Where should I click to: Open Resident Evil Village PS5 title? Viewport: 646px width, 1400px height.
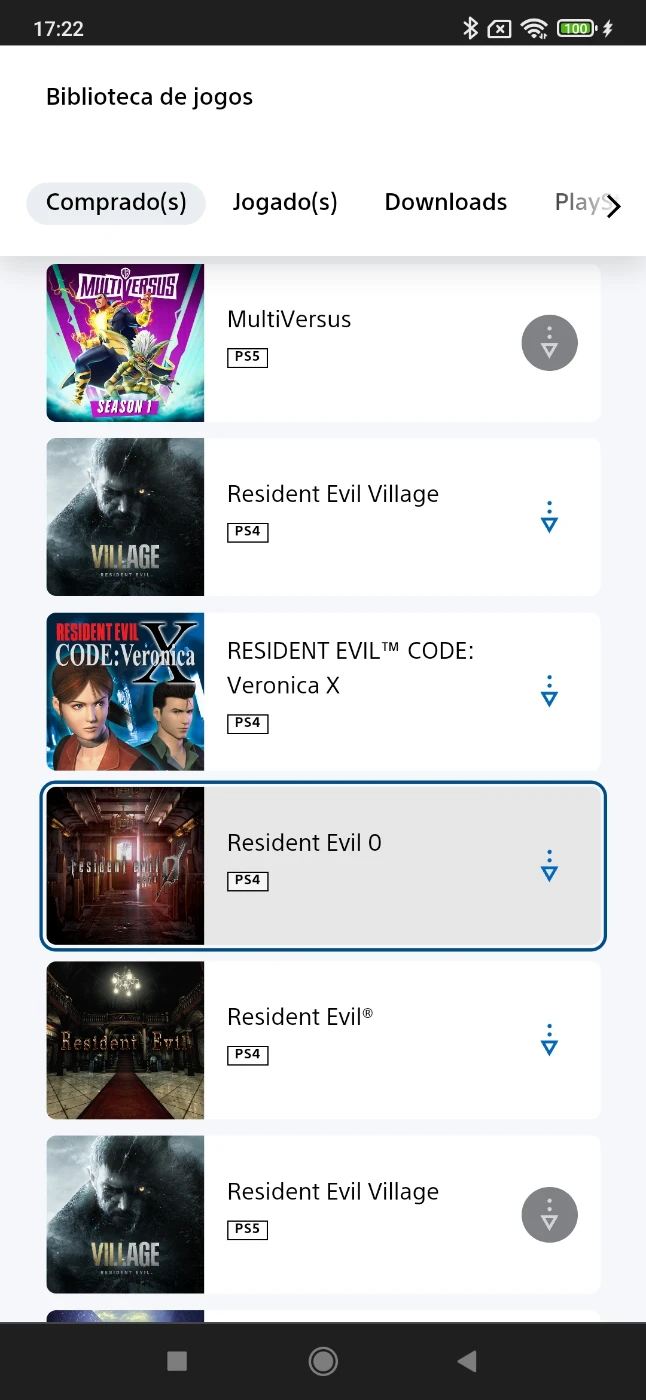click(x=333, y=1192)
